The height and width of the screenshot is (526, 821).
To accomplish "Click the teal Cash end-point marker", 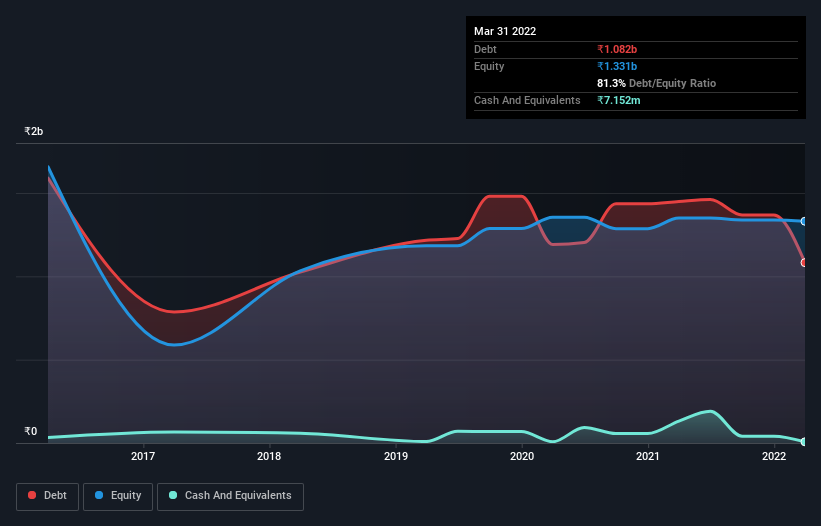I will click(x=804, y=442).
